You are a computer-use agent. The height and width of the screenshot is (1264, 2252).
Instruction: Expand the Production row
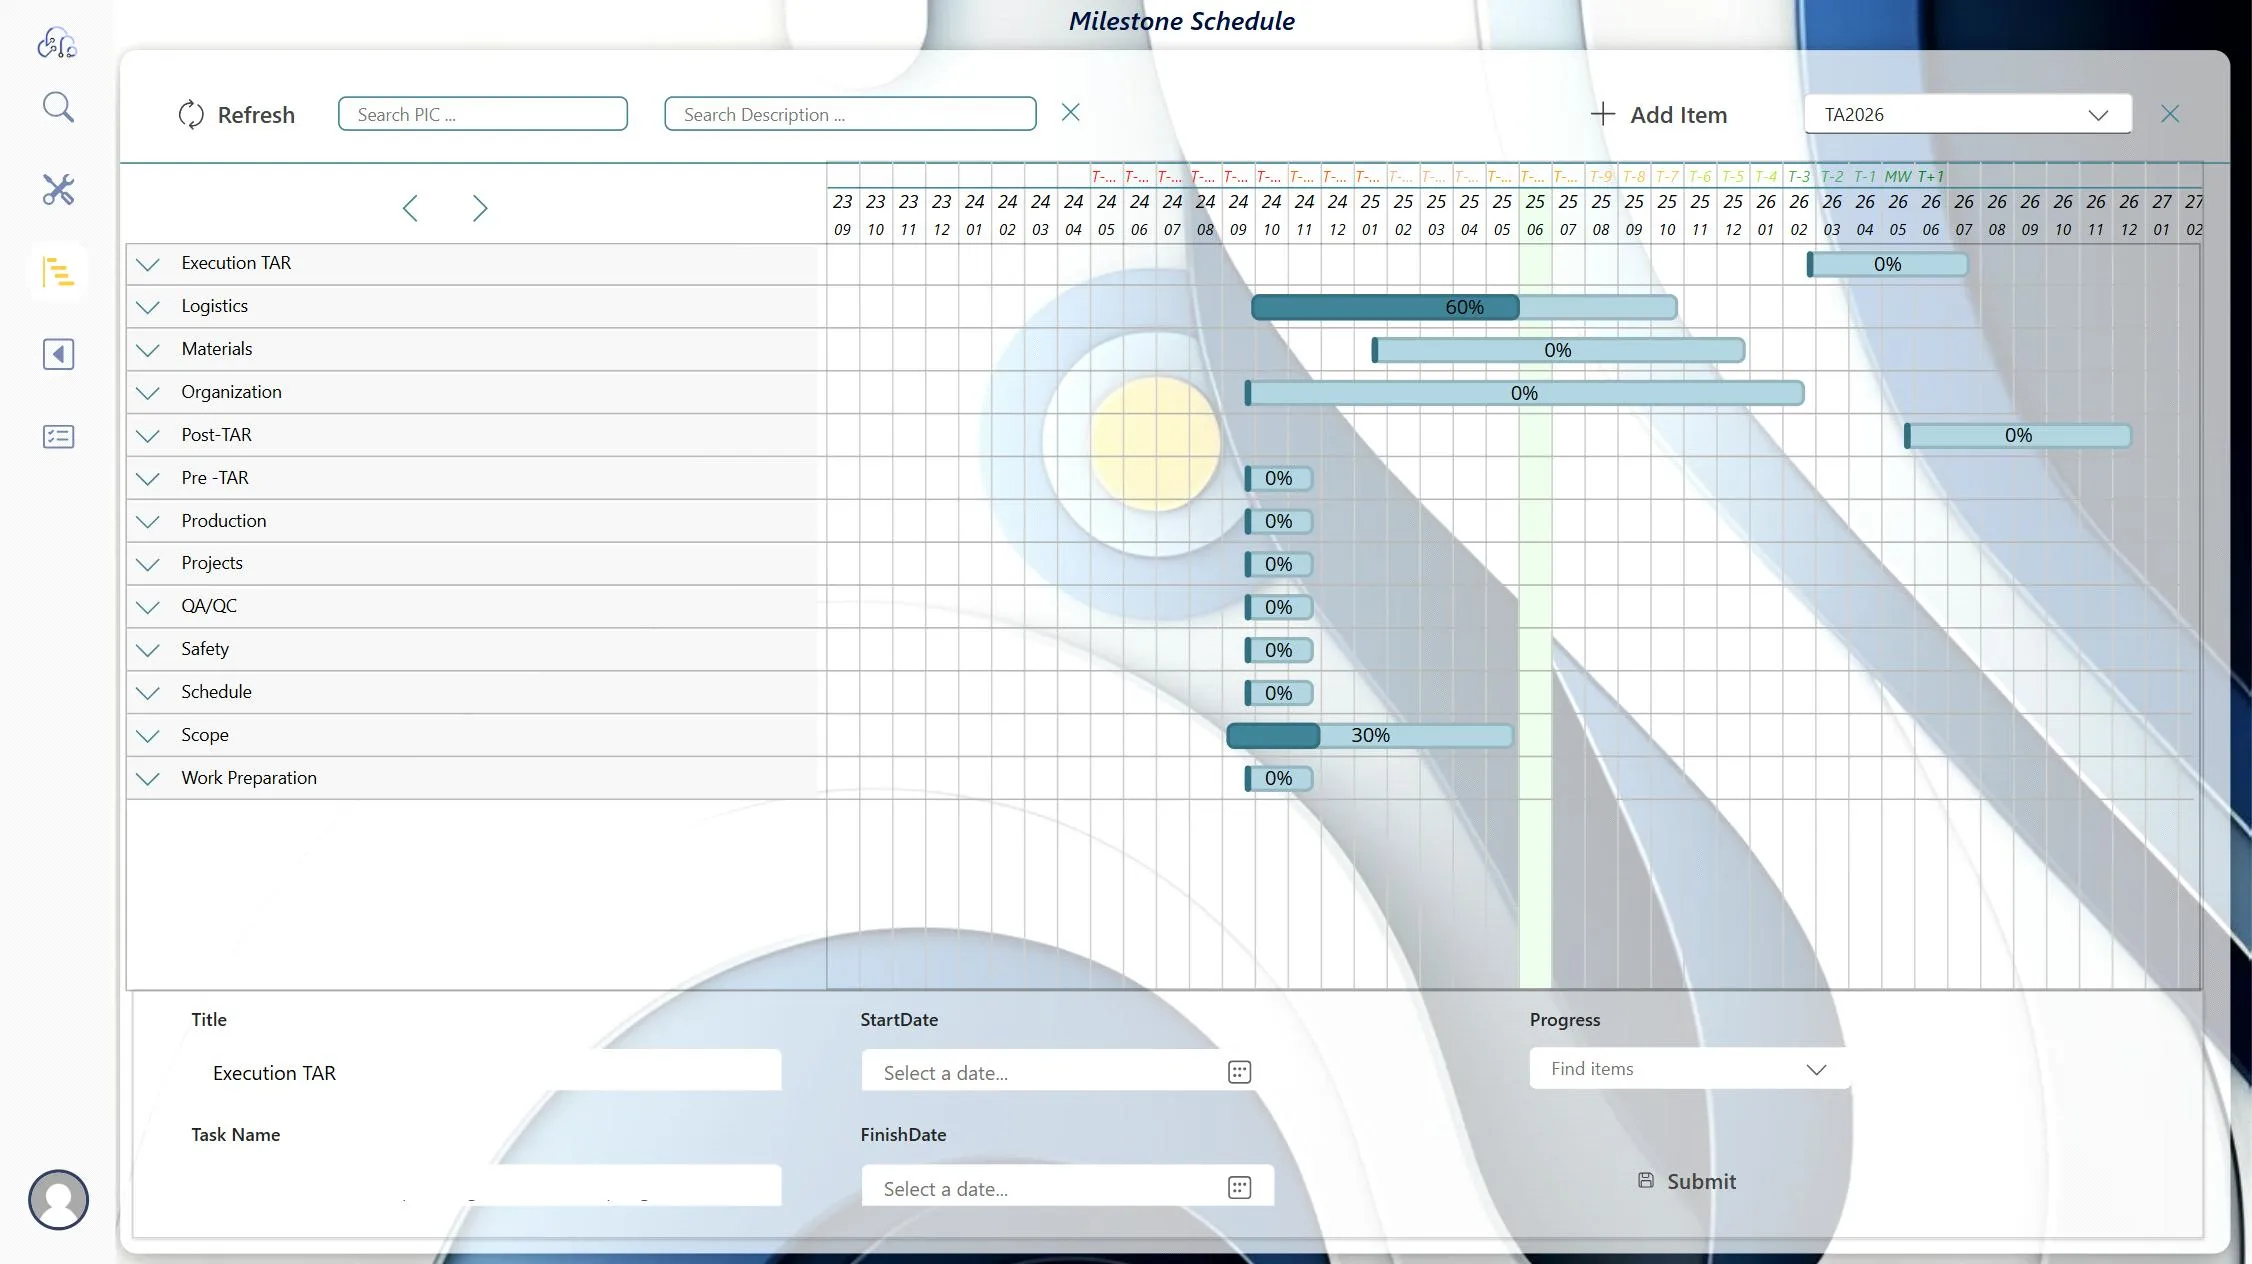coord(148,522)
